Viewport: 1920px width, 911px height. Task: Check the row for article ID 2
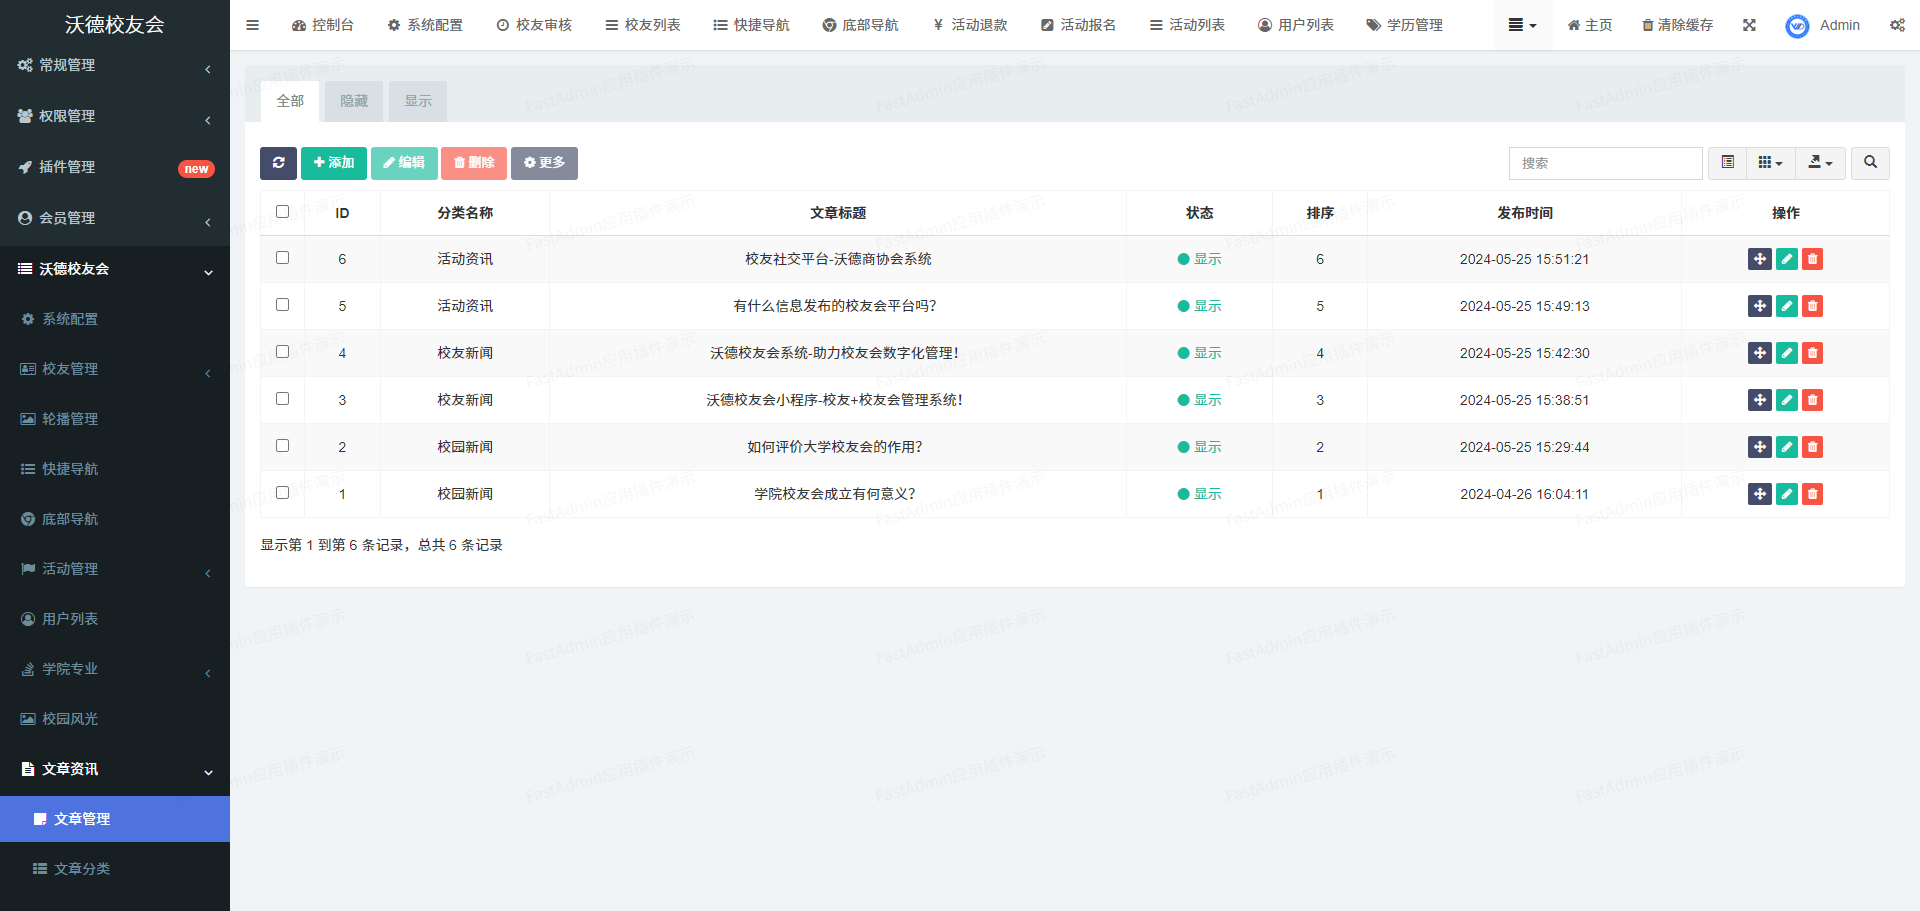pyautogui.click(x=282, y=446)
